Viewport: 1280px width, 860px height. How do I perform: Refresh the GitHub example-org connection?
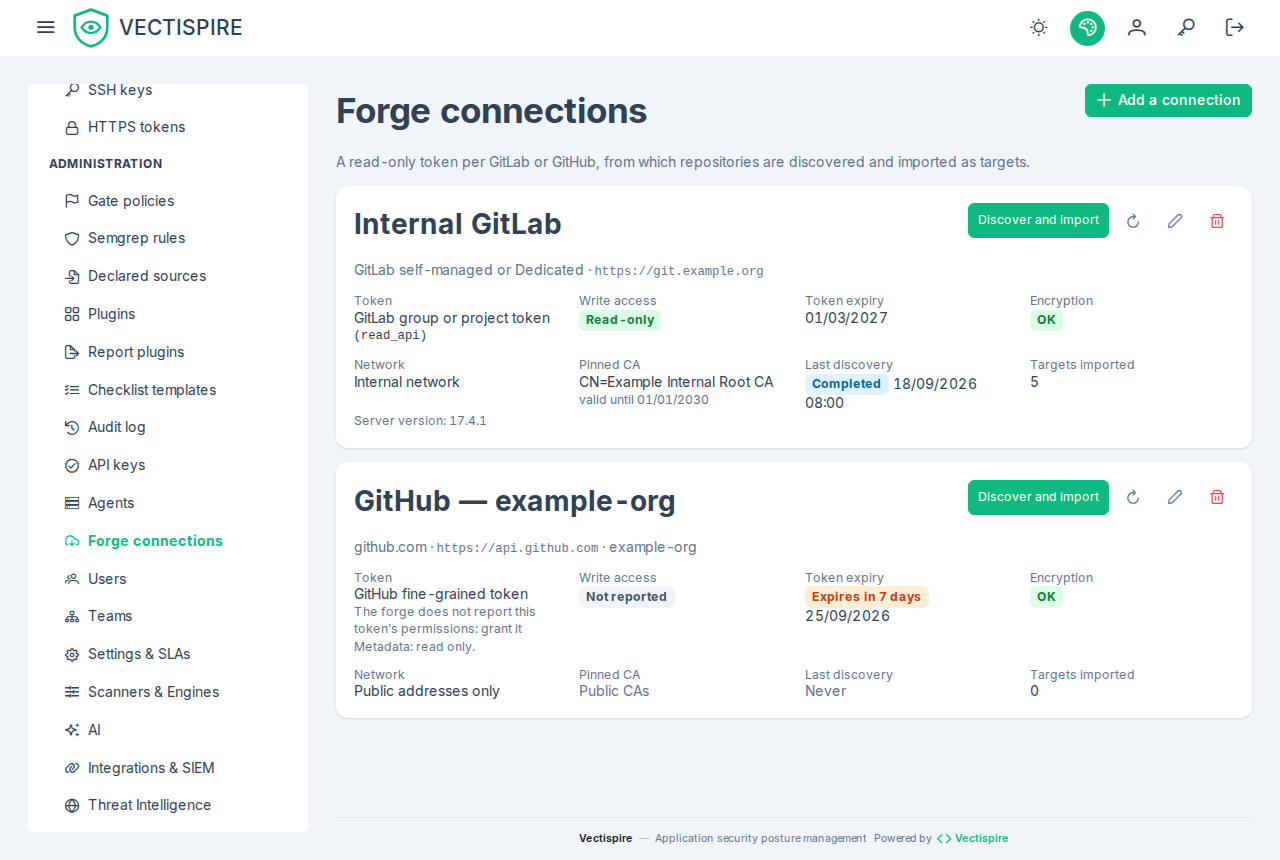[1133, 497]
